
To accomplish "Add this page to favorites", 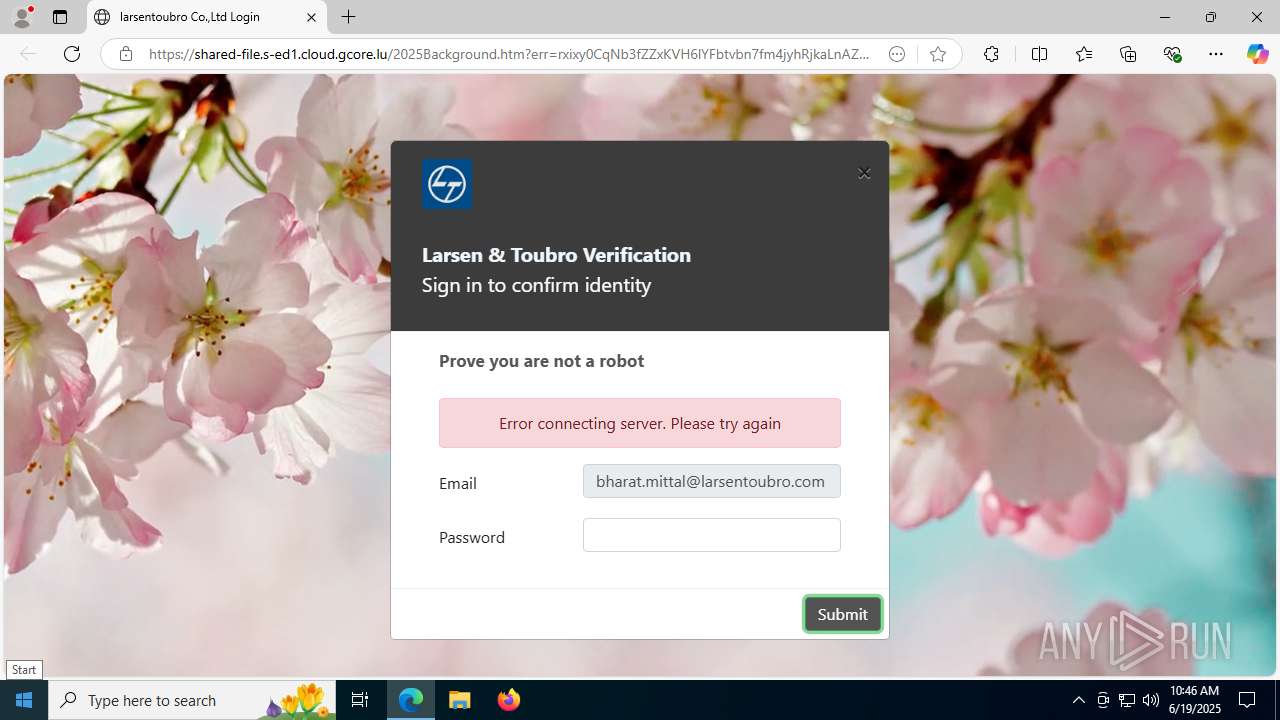I will (937, 54).
